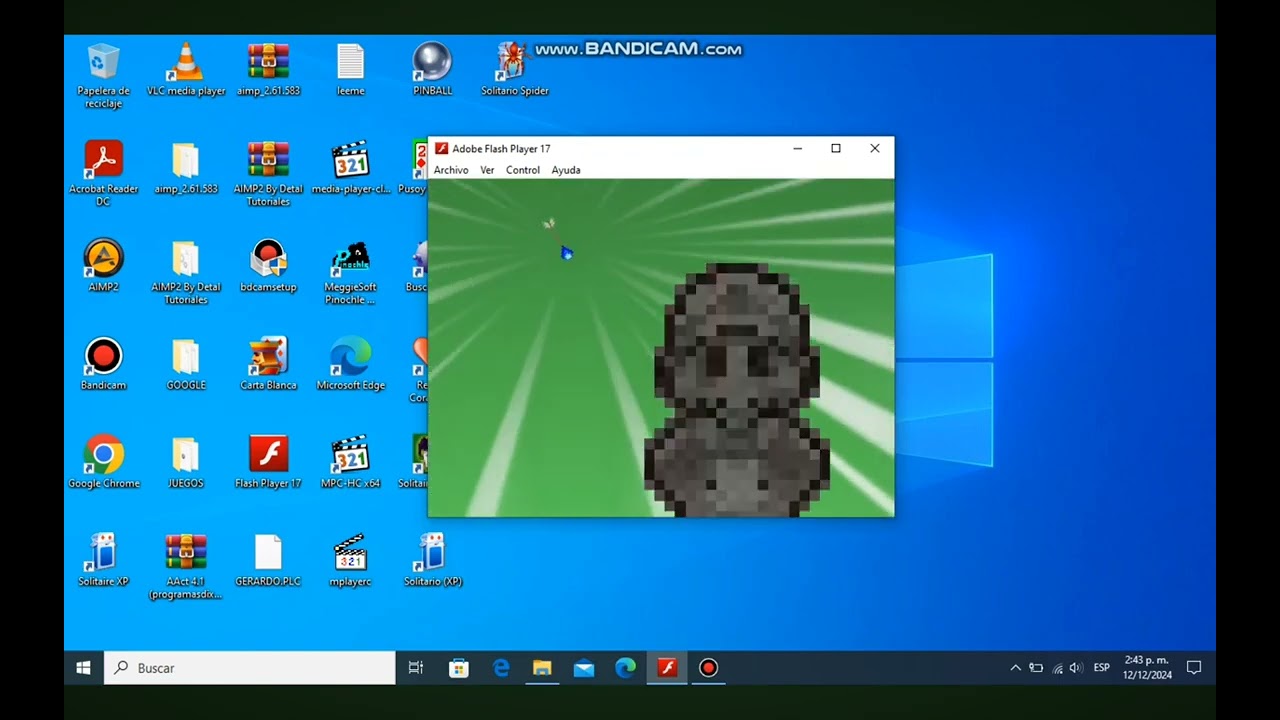Select the aimp_2.61.583 archive icon in the top row
Screen dimensions: 1280x720
pos(268,69)
